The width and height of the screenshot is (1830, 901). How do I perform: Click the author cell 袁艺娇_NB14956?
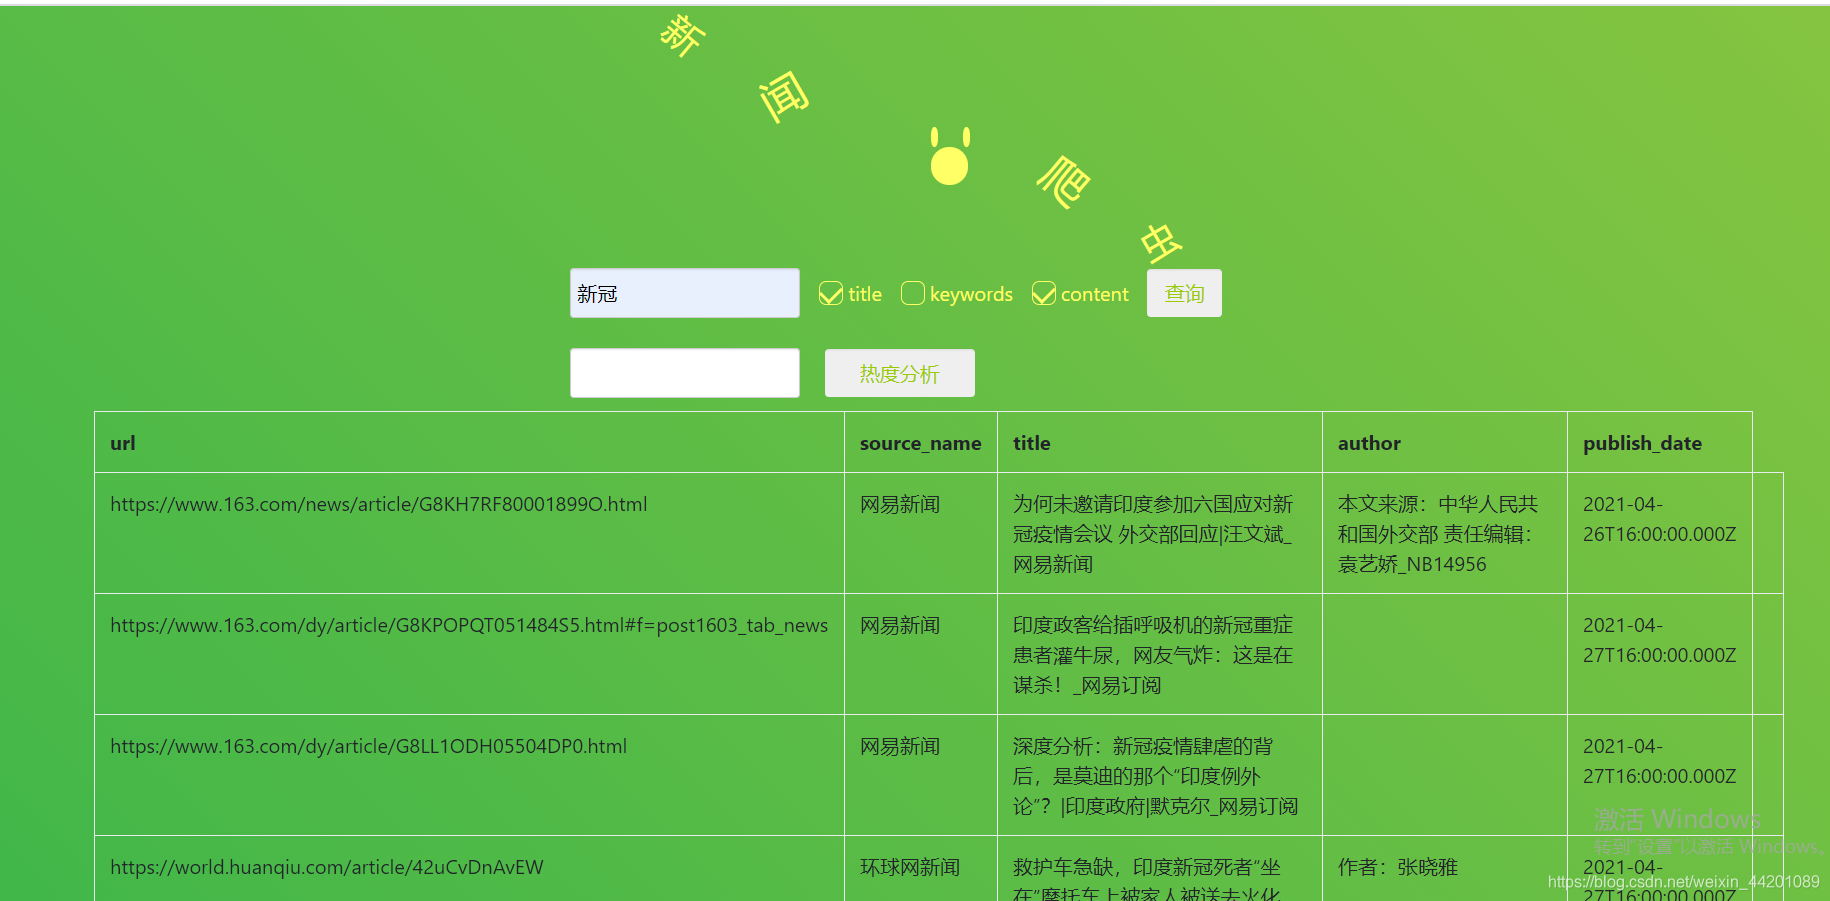[1438, 534]
